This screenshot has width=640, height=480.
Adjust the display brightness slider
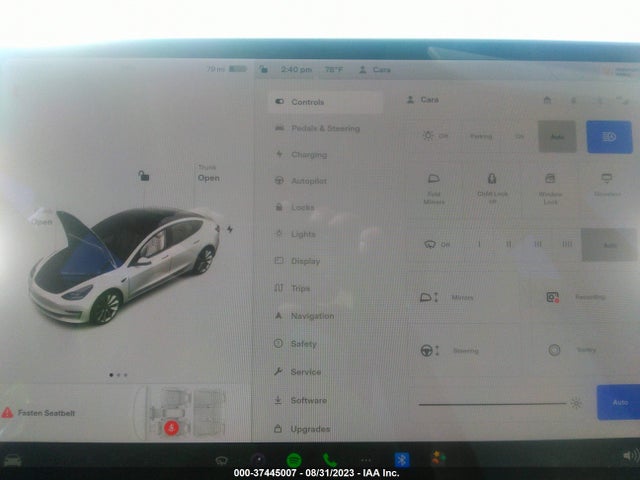coord(492,403)
